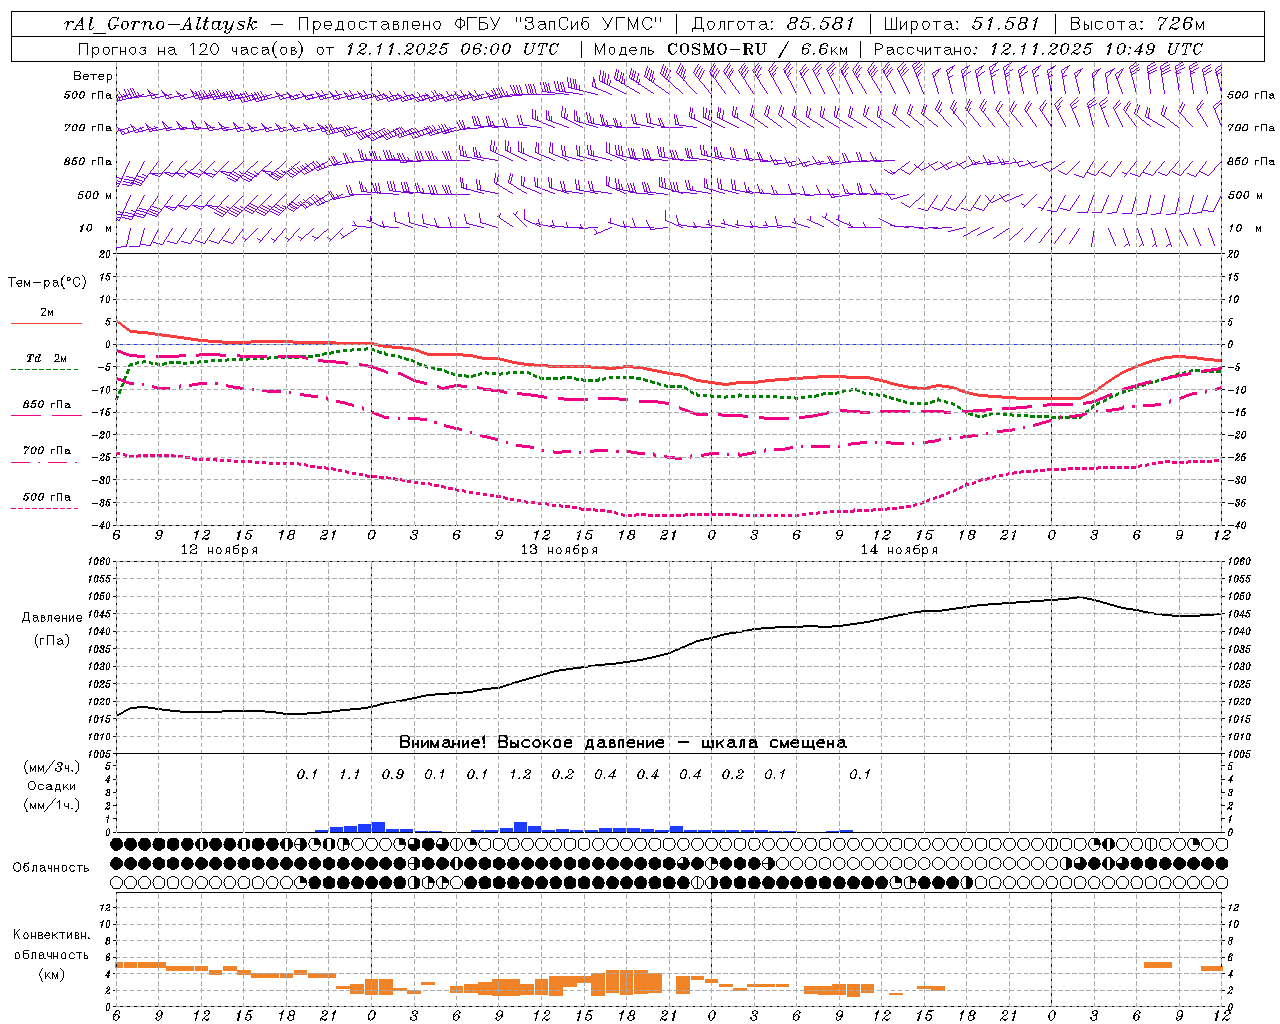
Task: Click the Ветер wind panel label
Action: pos(93,76)
